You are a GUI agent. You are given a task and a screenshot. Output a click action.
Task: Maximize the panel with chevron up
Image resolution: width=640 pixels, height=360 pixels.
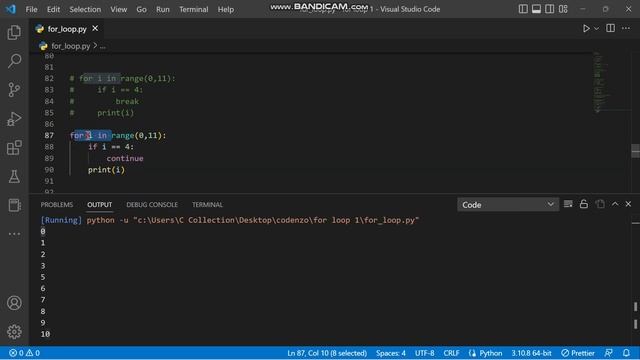tap(615, 204)
